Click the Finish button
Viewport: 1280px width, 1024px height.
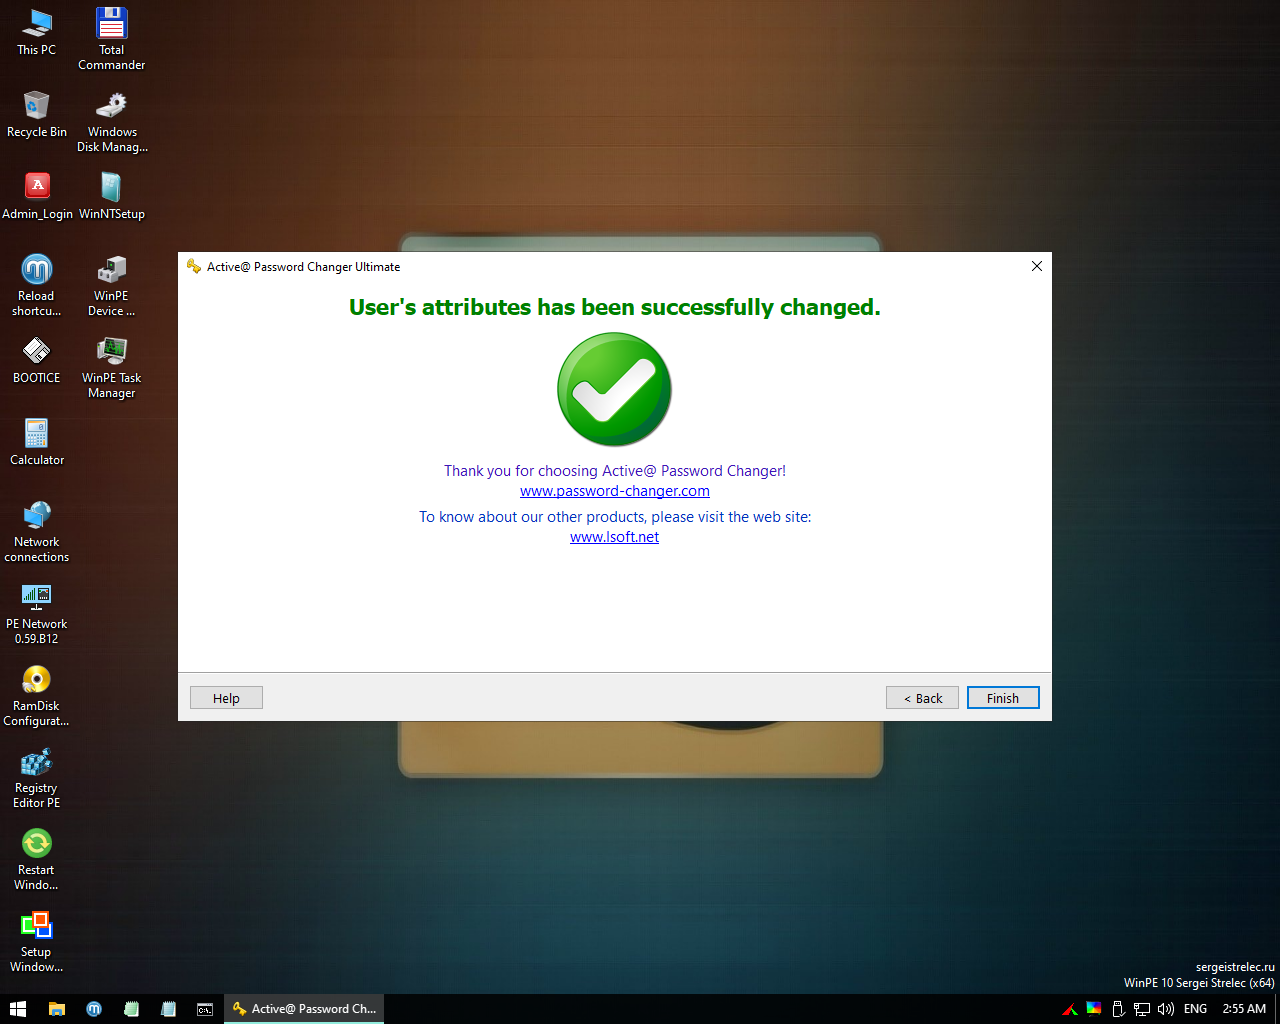point(1003,698)
